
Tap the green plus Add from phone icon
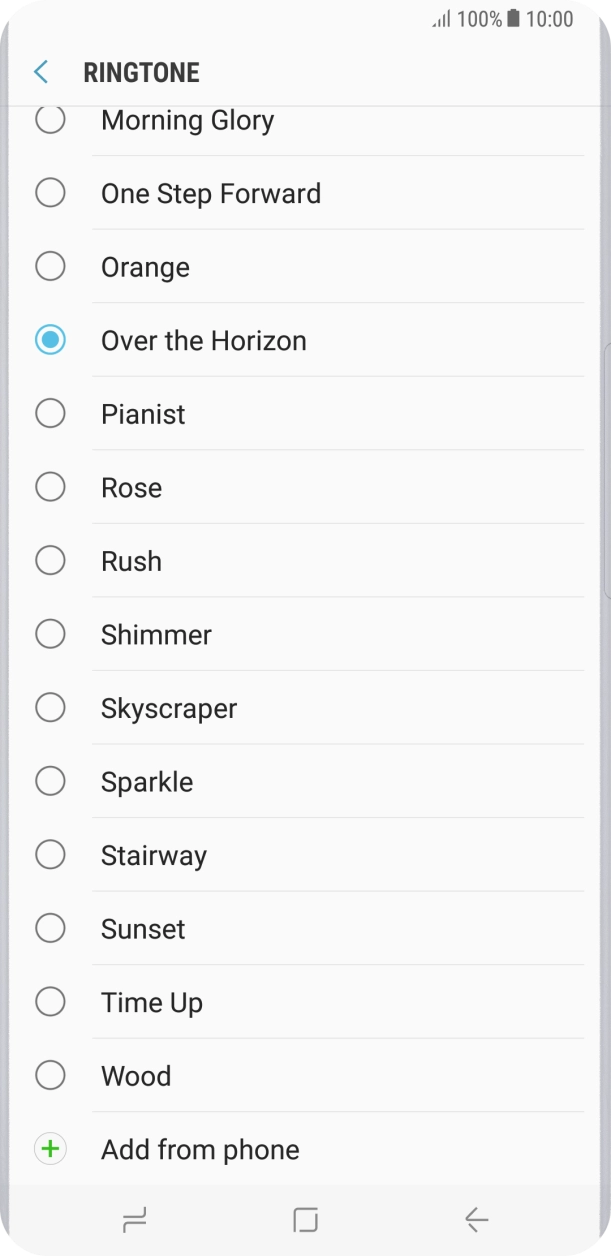coord(50,1149)
